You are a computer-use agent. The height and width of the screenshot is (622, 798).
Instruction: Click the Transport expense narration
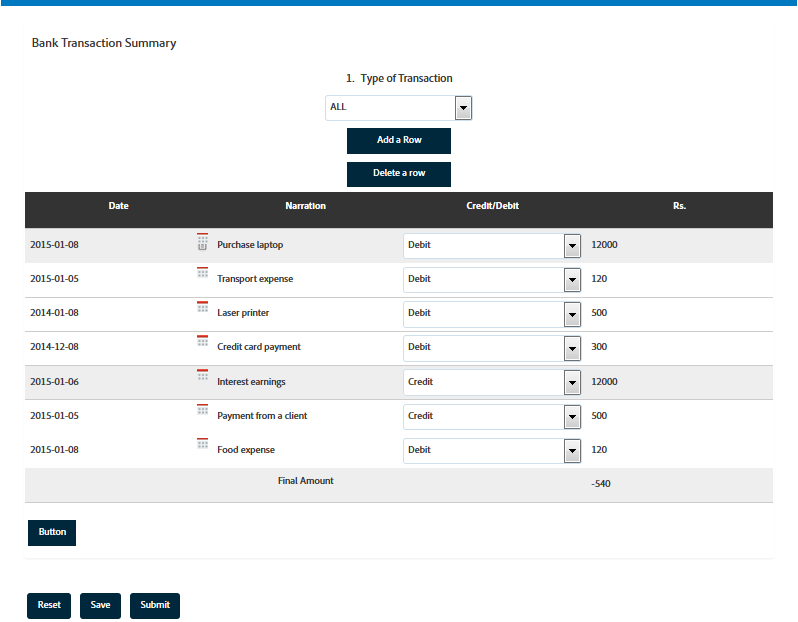255,279
